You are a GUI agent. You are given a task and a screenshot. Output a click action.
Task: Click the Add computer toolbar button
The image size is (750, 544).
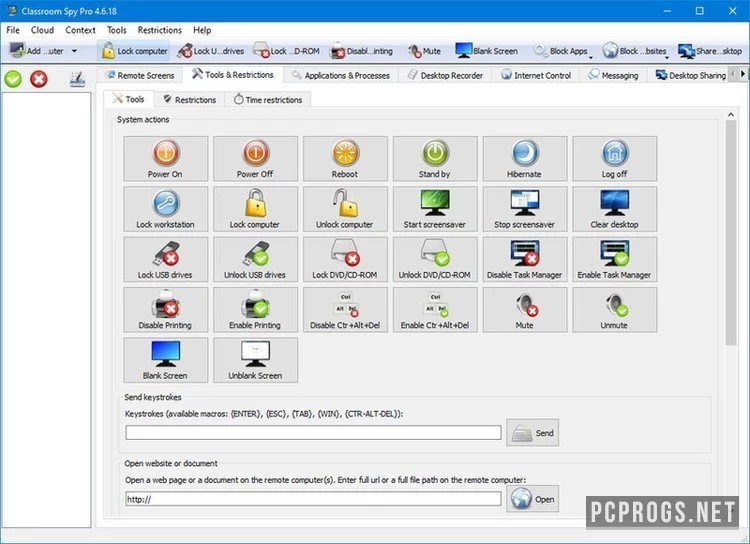36,51
